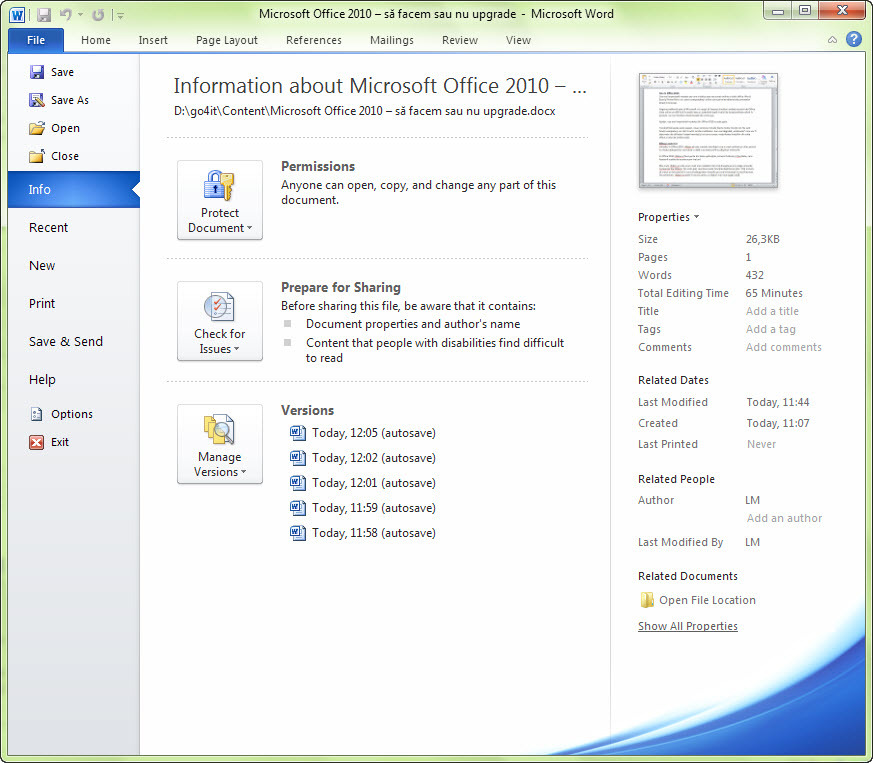Open autosave version Today, 11:59
Screen dimensions: 873x763
tap(363, 508)
